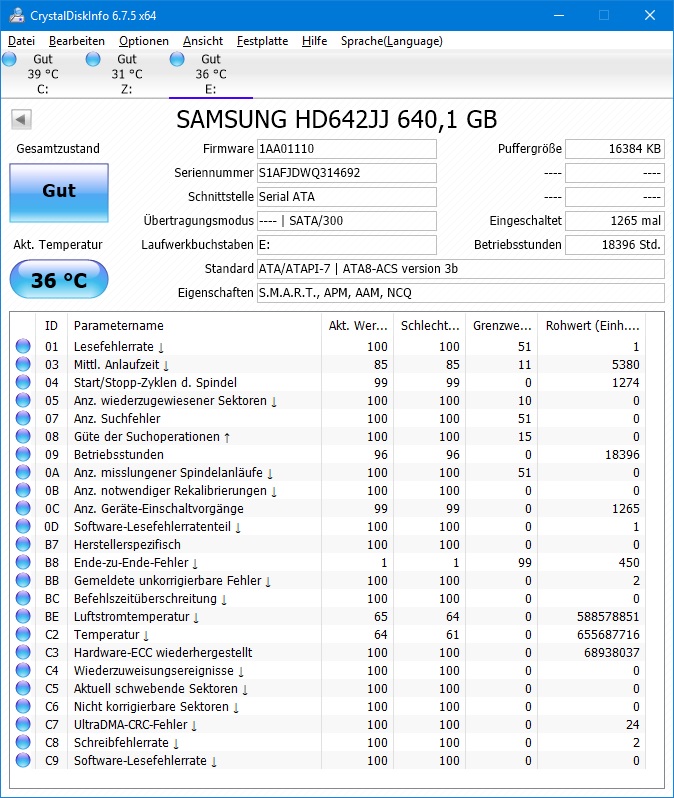This screenshot has height=798, width=674.
Task: Click the ID column header
Action: (51, 325)
